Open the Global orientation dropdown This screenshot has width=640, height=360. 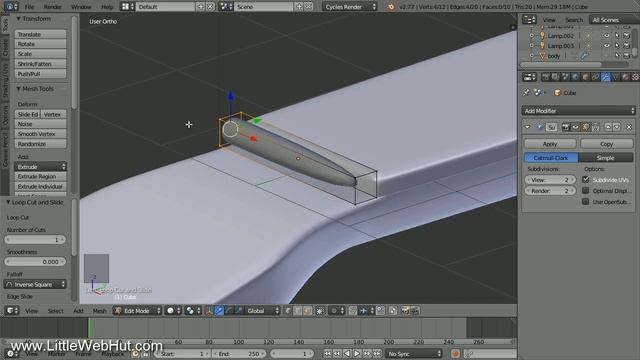tap(262, 311)
